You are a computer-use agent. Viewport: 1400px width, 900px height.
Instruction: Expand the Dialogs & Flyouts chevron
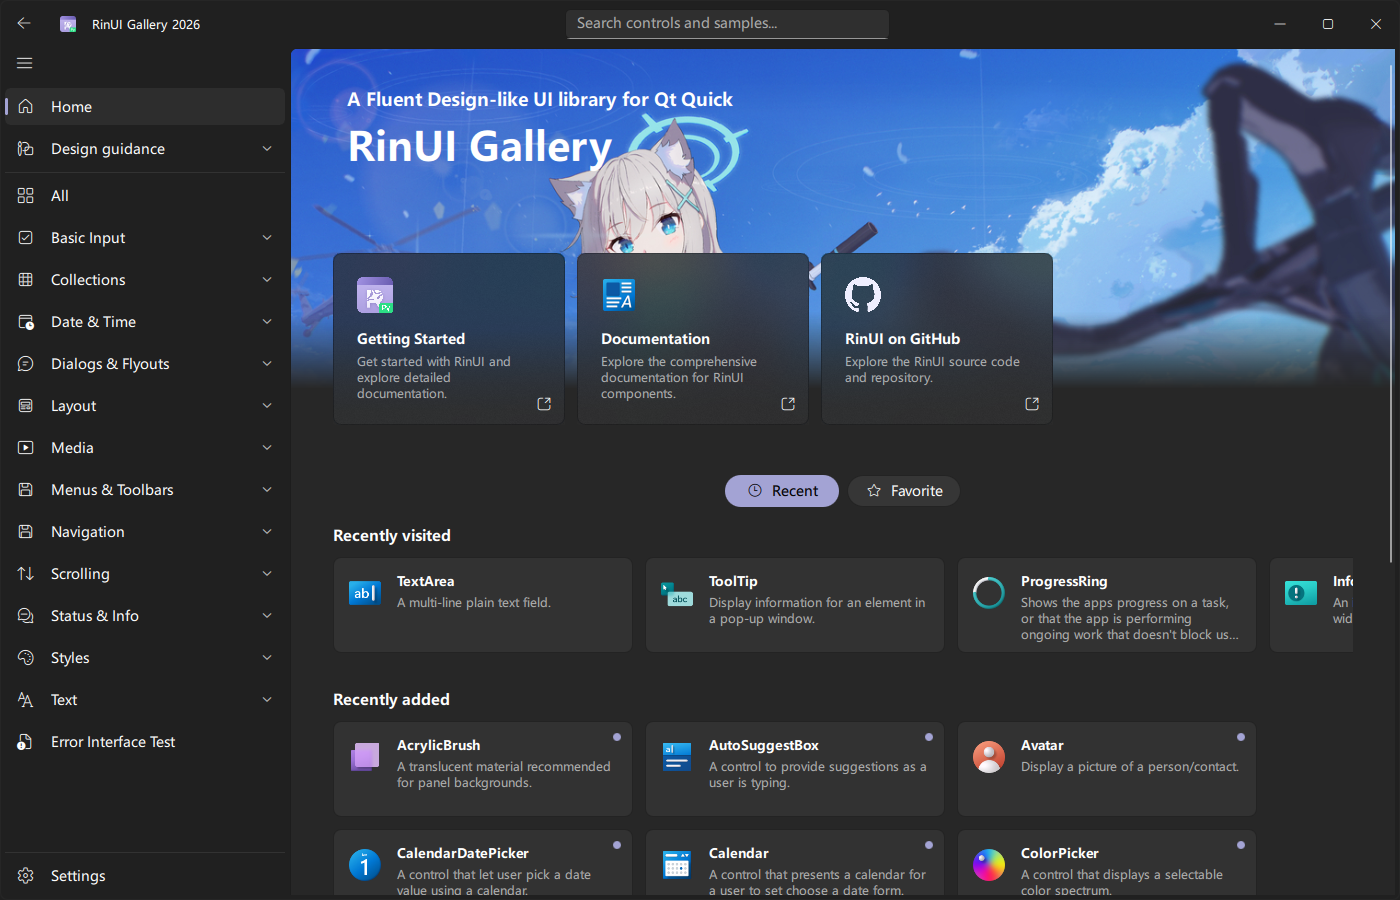click(x=267, y=364)
